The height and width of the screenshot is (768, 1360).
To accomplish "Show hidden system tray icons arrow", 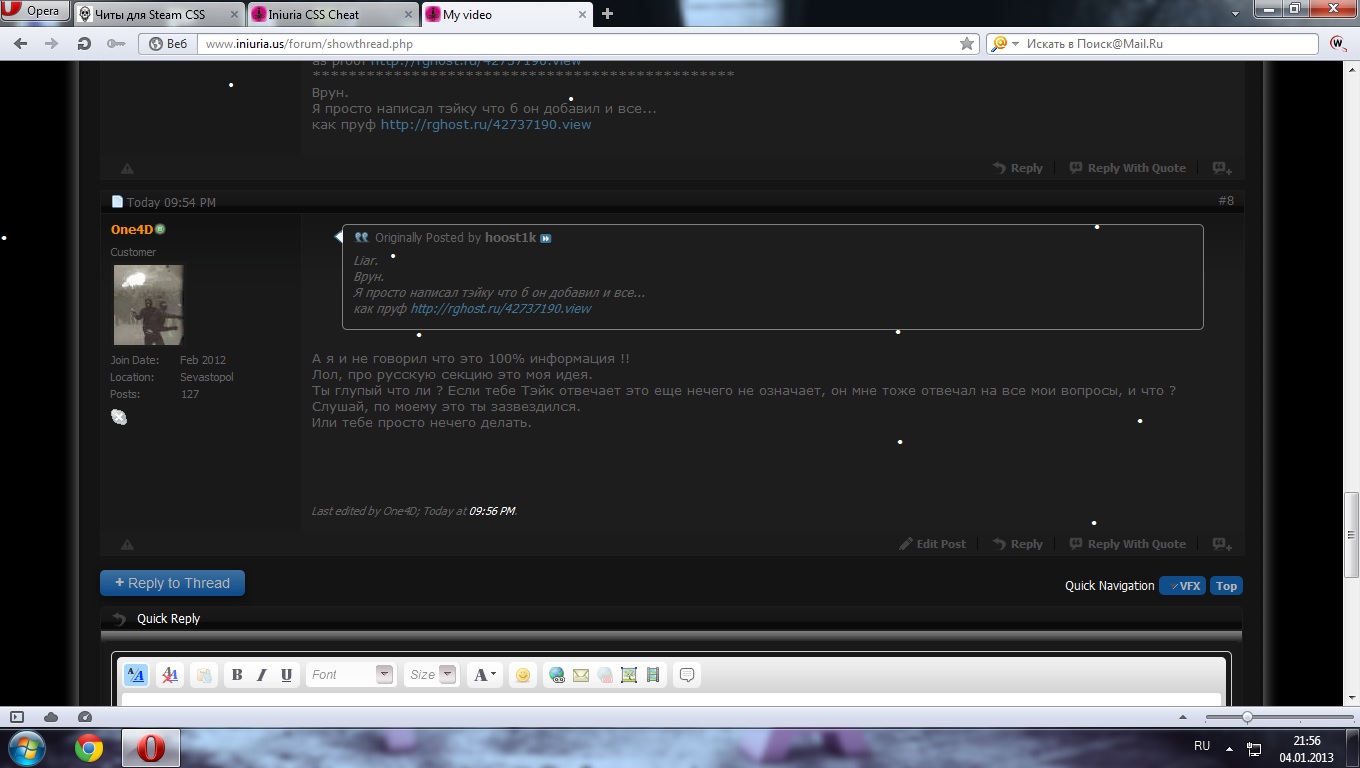I will coord(1229,749).
